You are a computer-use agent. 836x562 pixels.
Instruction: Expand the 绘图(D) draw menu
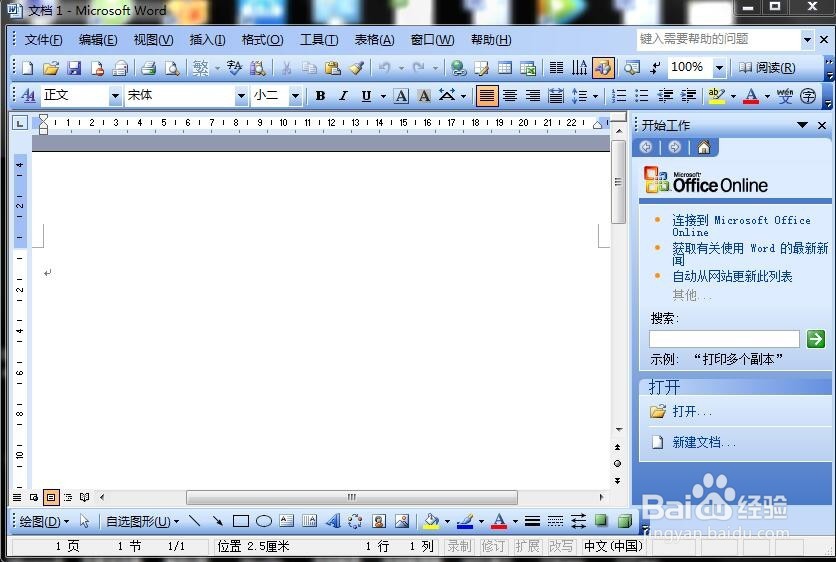(44, 521)
